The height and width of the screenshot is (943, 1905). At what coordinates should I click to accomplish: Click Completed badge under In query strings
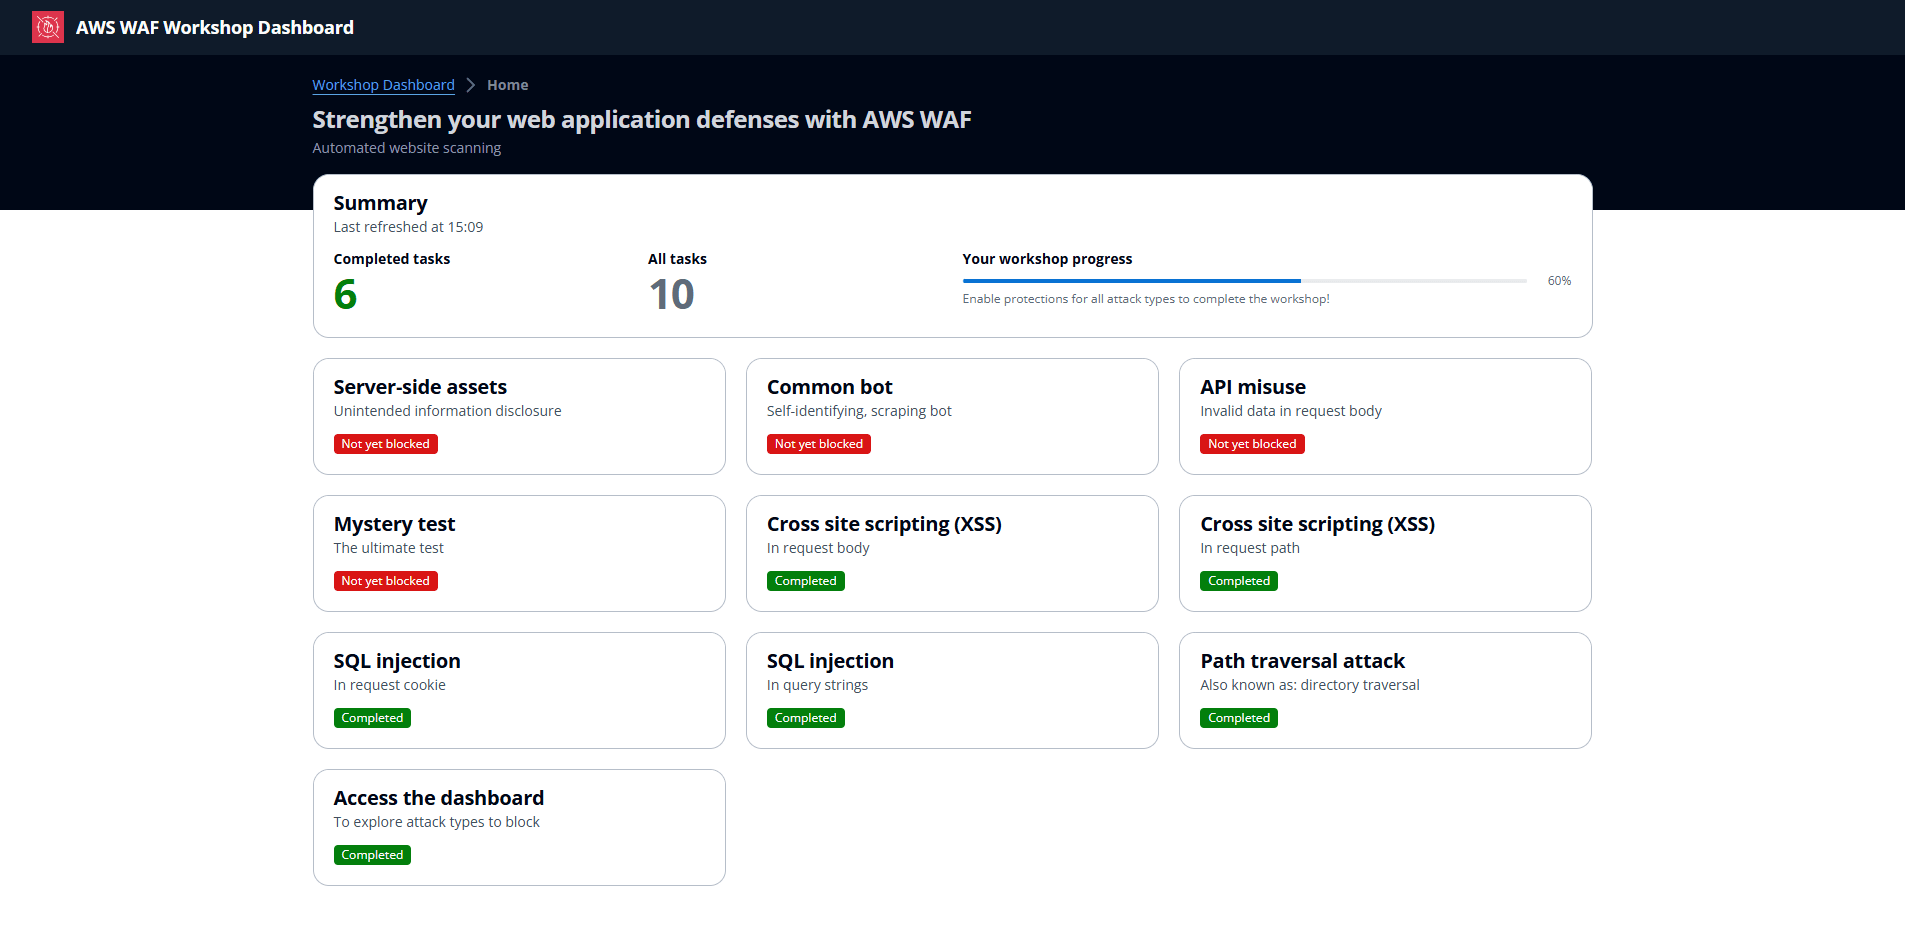(x=805, y=718)
